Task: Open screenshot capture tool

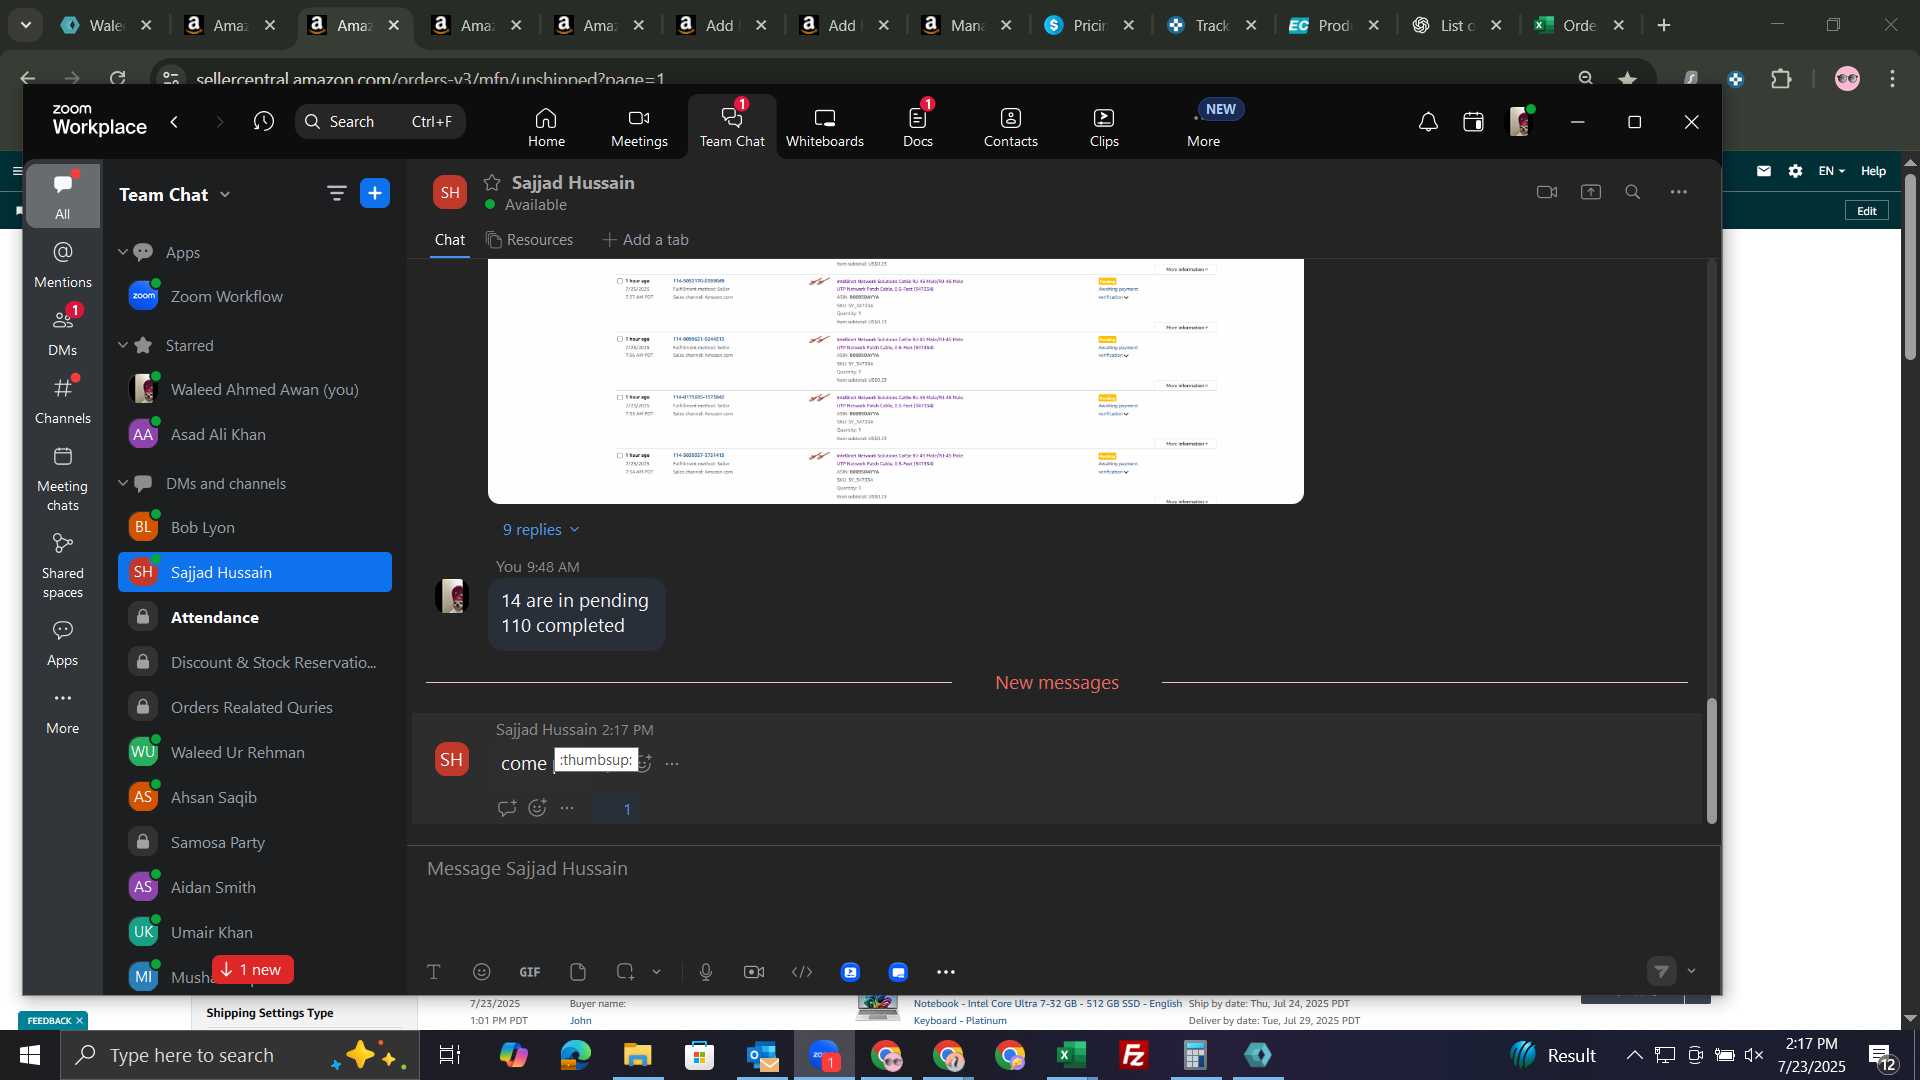Action: tap(625, 972)
